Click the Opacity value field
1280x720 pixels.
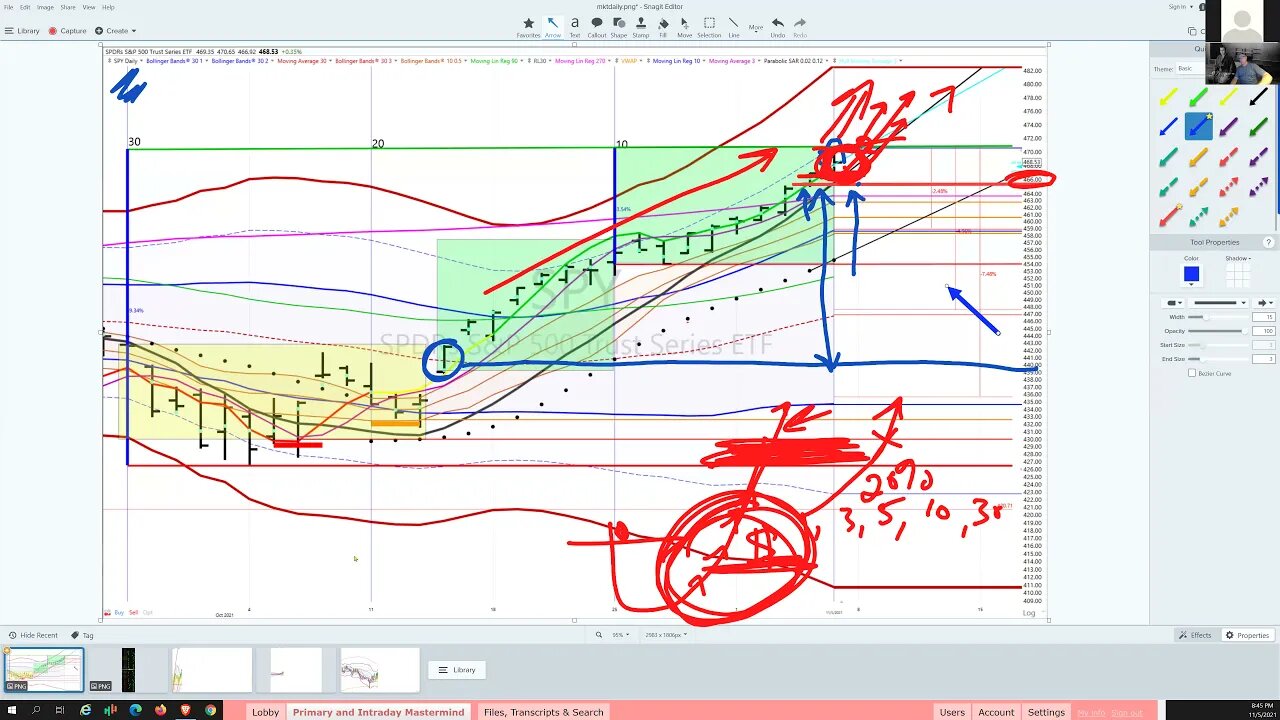[x=1265, y=331]
